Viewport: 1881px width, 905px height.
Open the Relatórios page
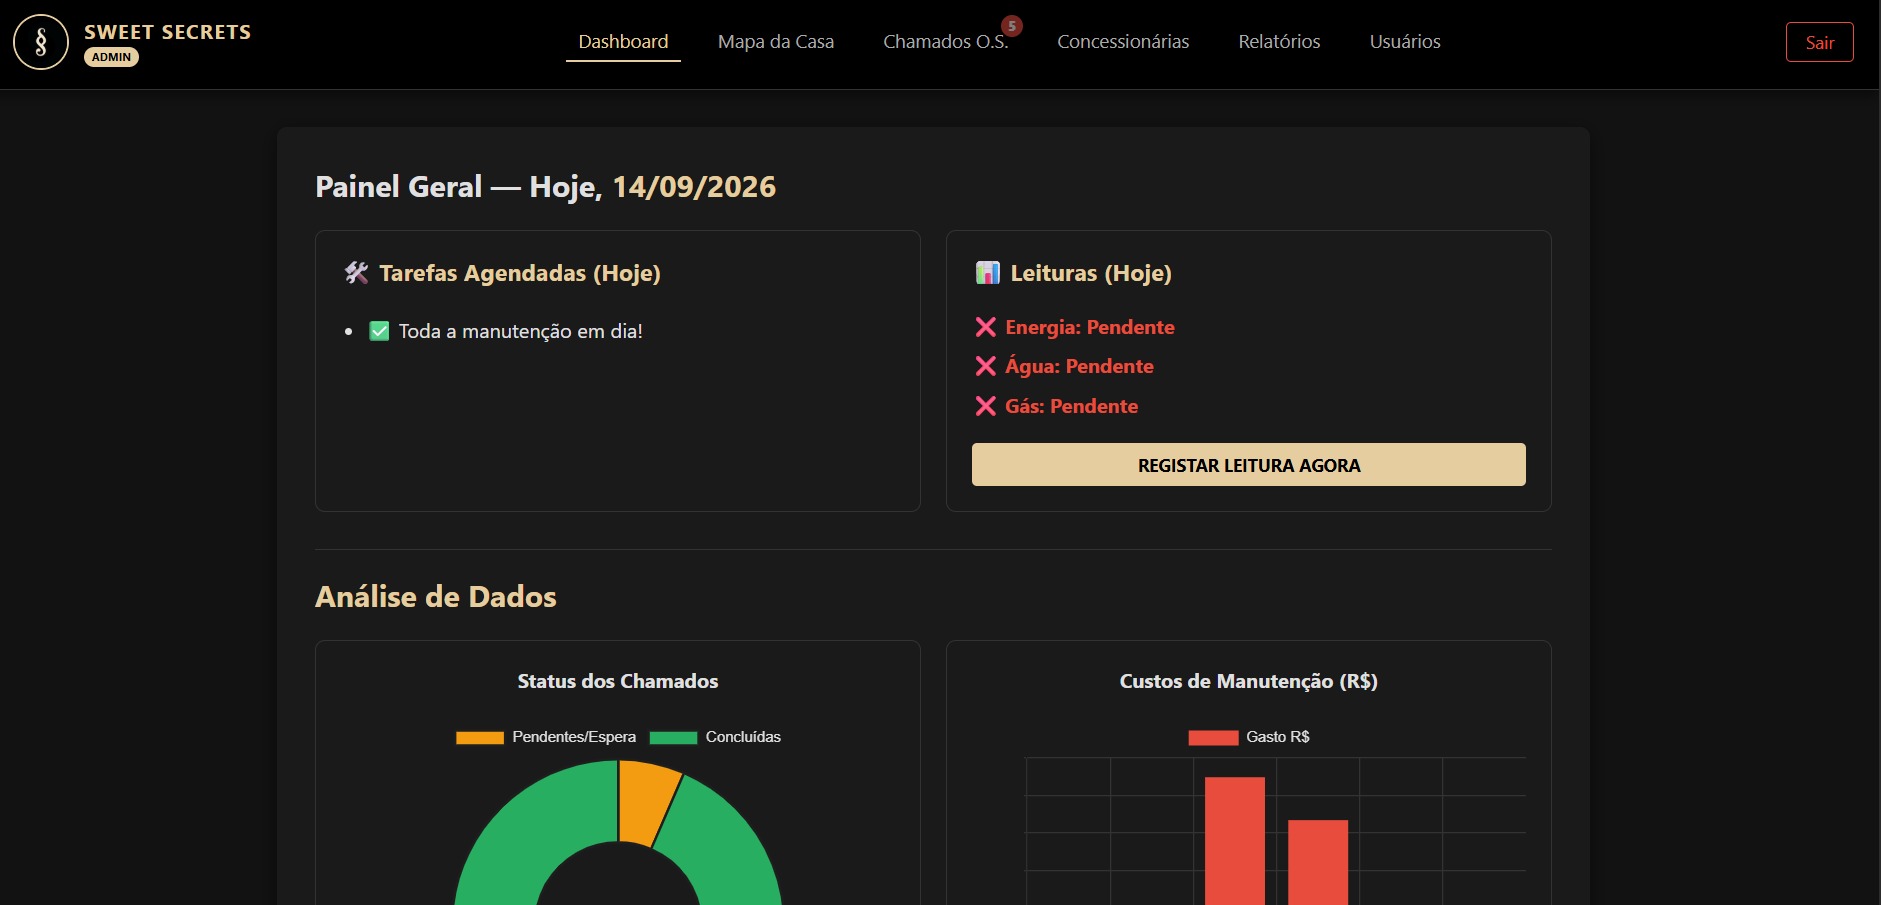point(1279,42)
